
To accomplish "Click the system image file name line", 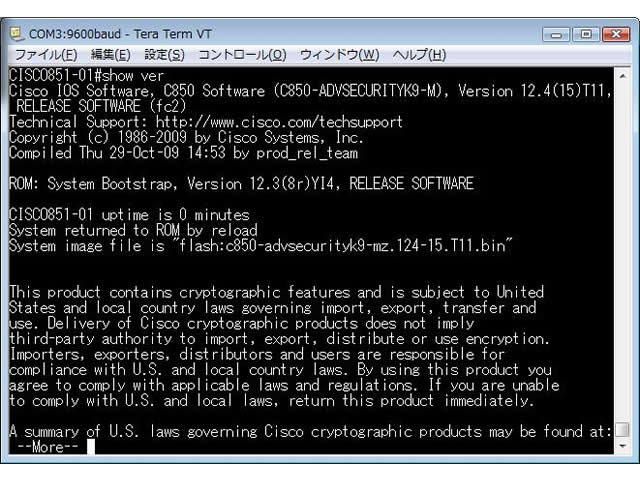I will point(261,246).
